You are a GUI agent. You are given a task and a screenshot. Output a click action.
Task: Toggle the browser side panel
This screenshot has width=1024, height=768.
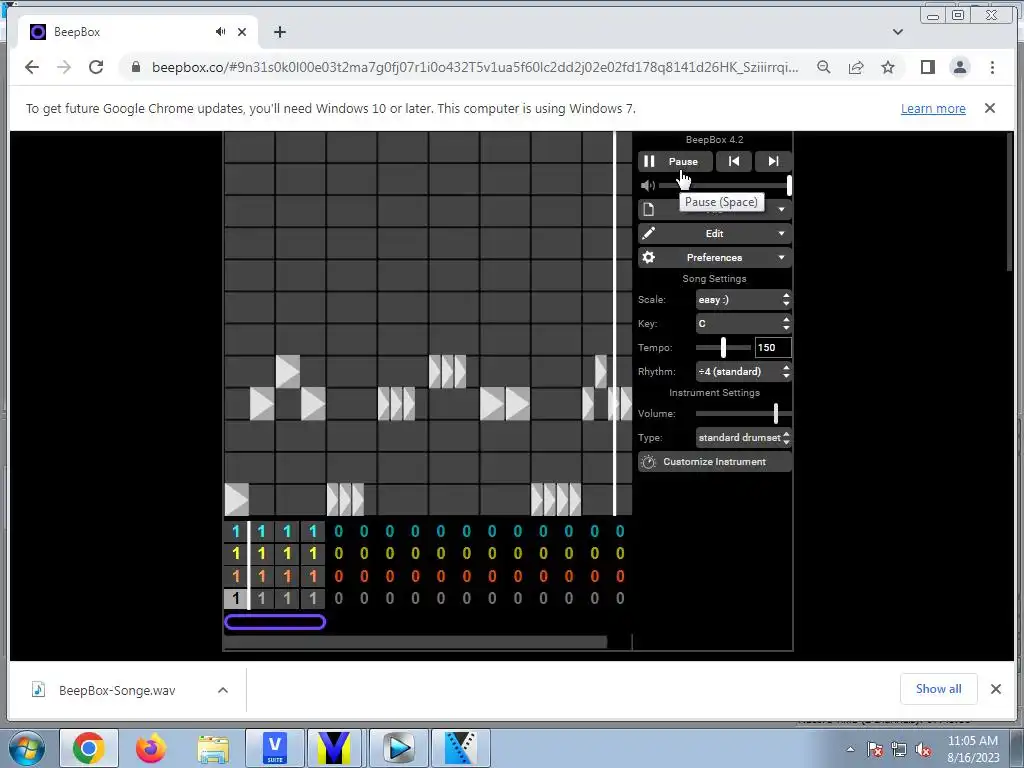click(x=928, y=67)
